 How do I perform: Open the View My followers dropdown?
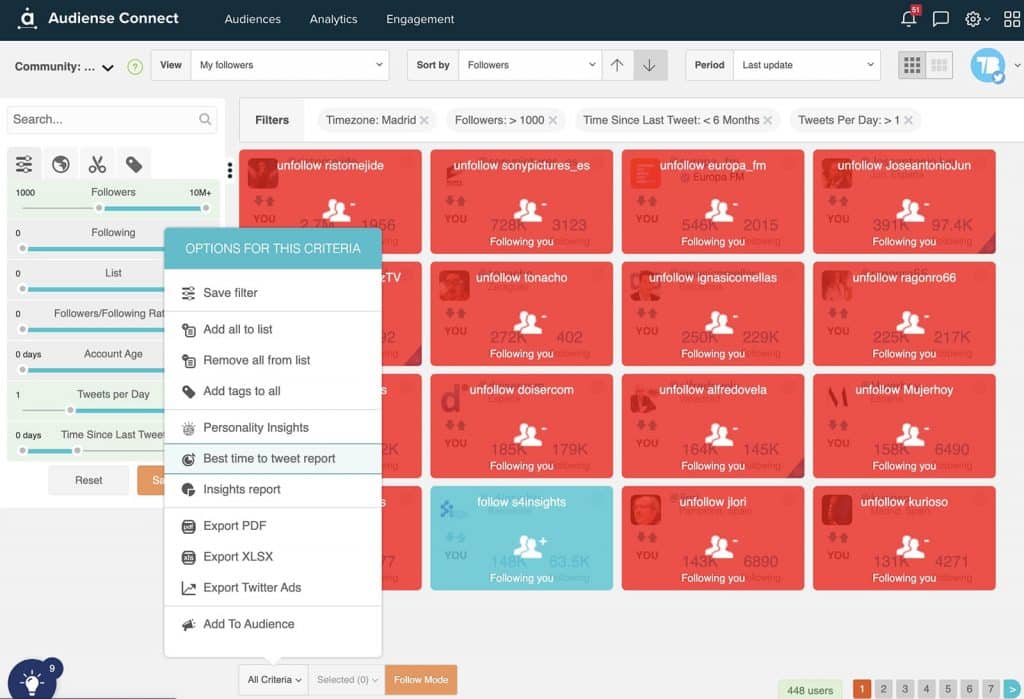click(289, 65)
